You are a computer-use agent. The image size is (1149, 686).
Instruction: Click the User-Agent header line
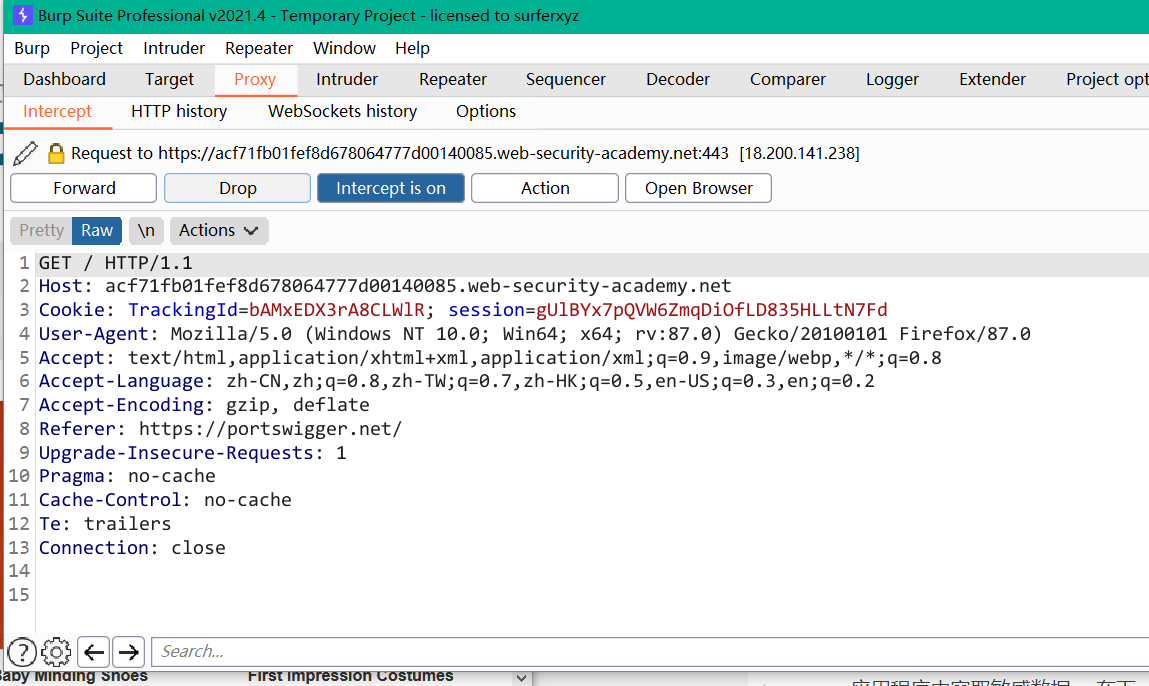point(534,334)
